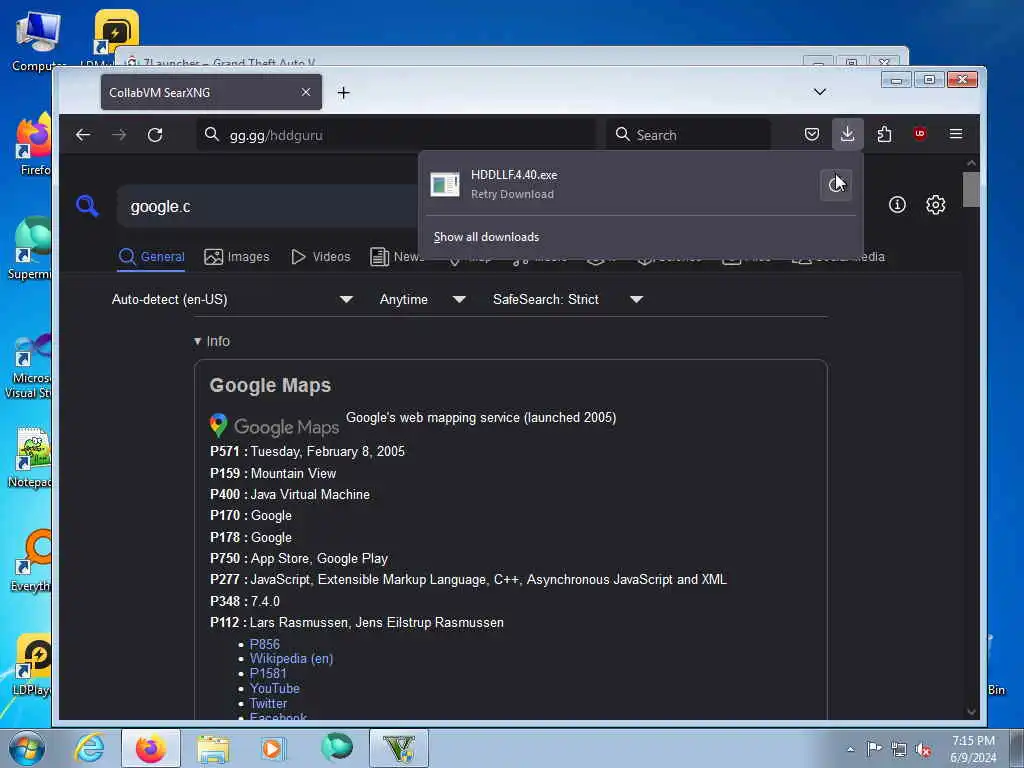Switch to the 7Launcher GTA V taskbar item
The image size is (1024, 768).
[399, 748]
